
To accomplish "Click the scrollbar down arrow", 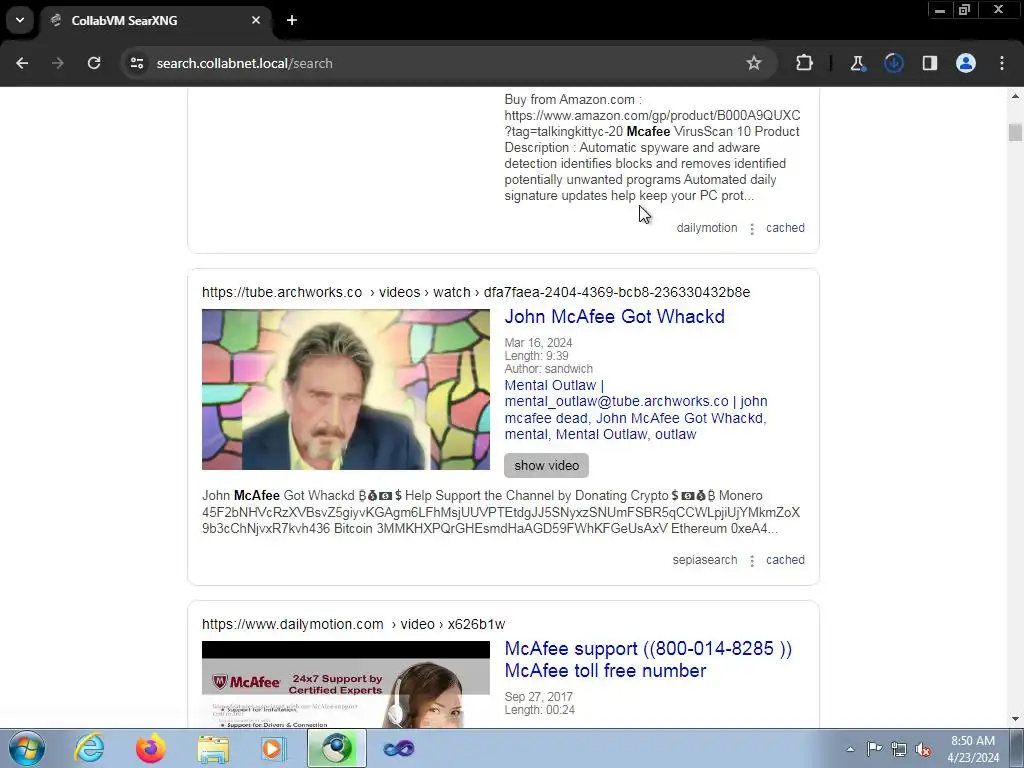I will (x=1015, y=720).
